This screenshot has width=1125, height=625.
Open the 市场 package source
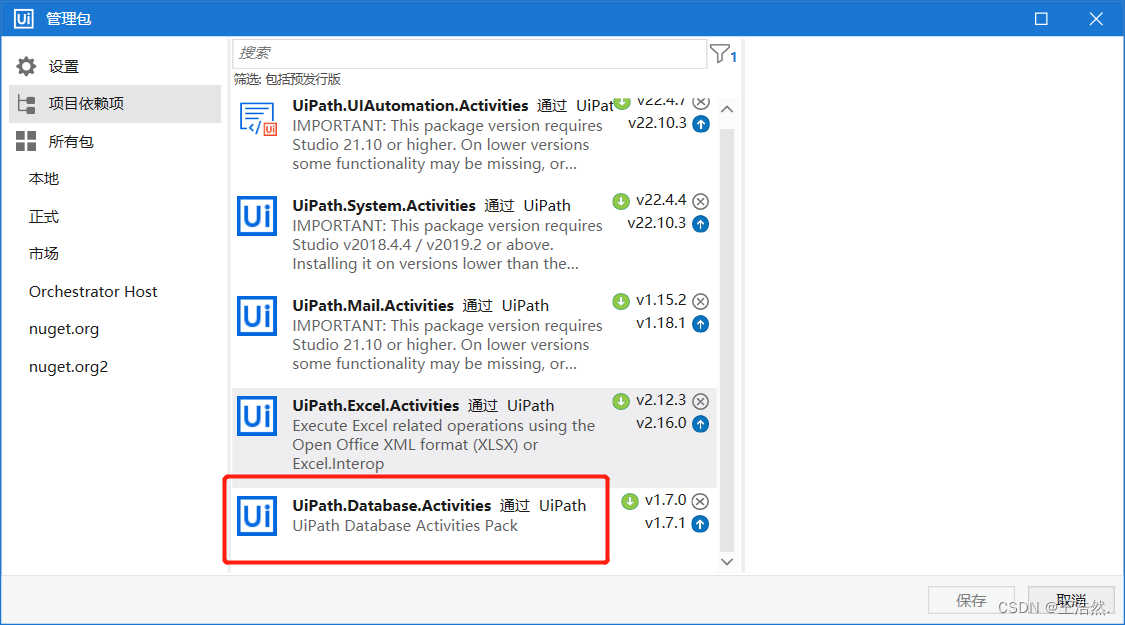click(43, 254)
